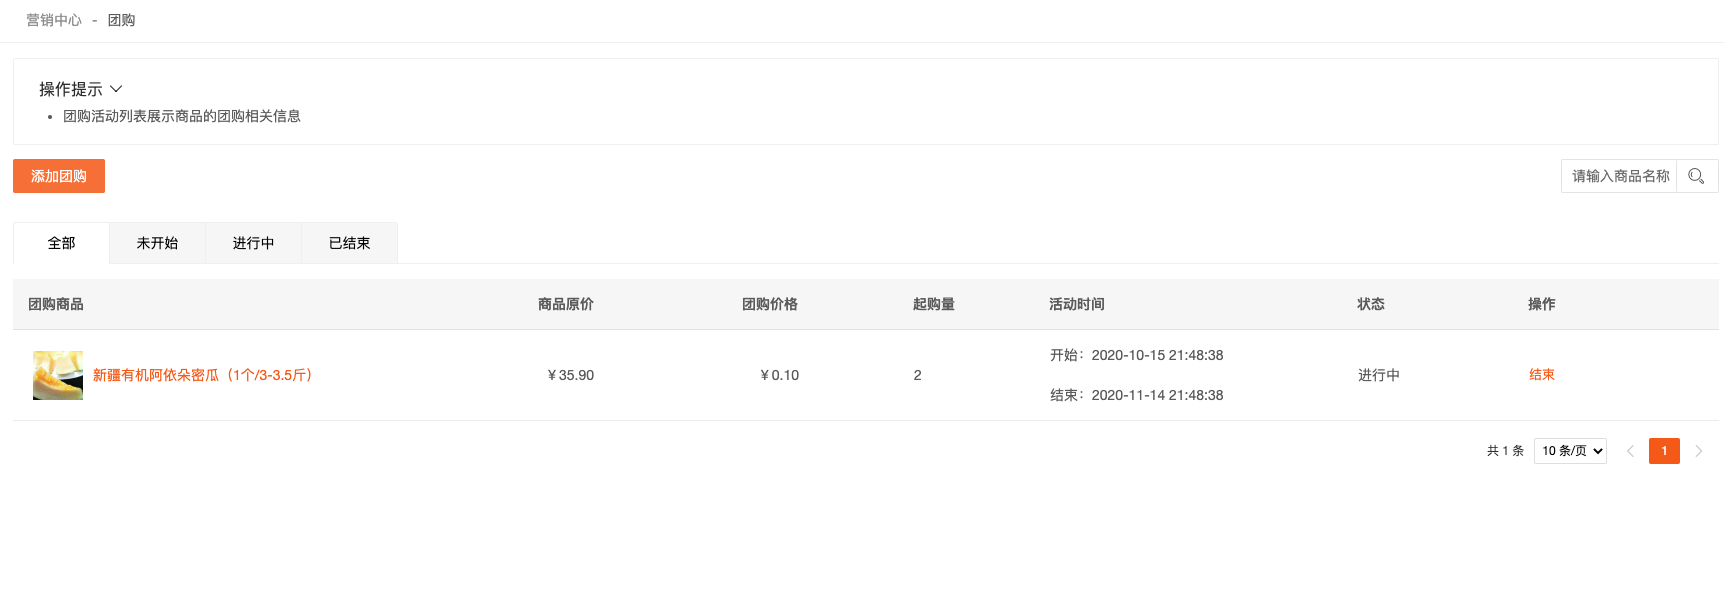Click the 进行中 status cell
This screenshot has width=1724, height=605.
tap(1379, 375)
